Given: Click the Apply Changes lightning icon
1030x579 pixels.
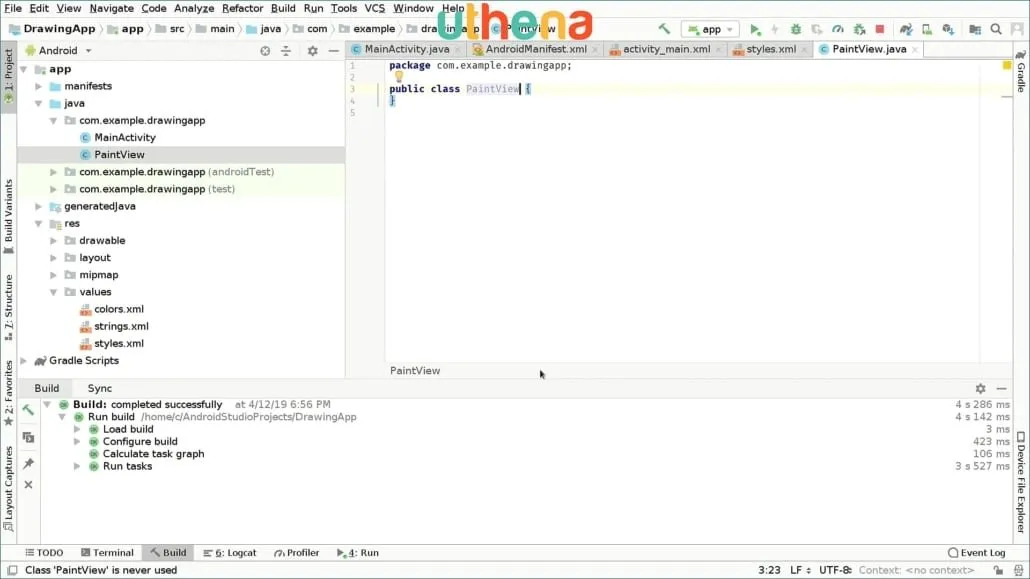Looking at the screenshot, I should pyautogui.click(x=775, y=29).
